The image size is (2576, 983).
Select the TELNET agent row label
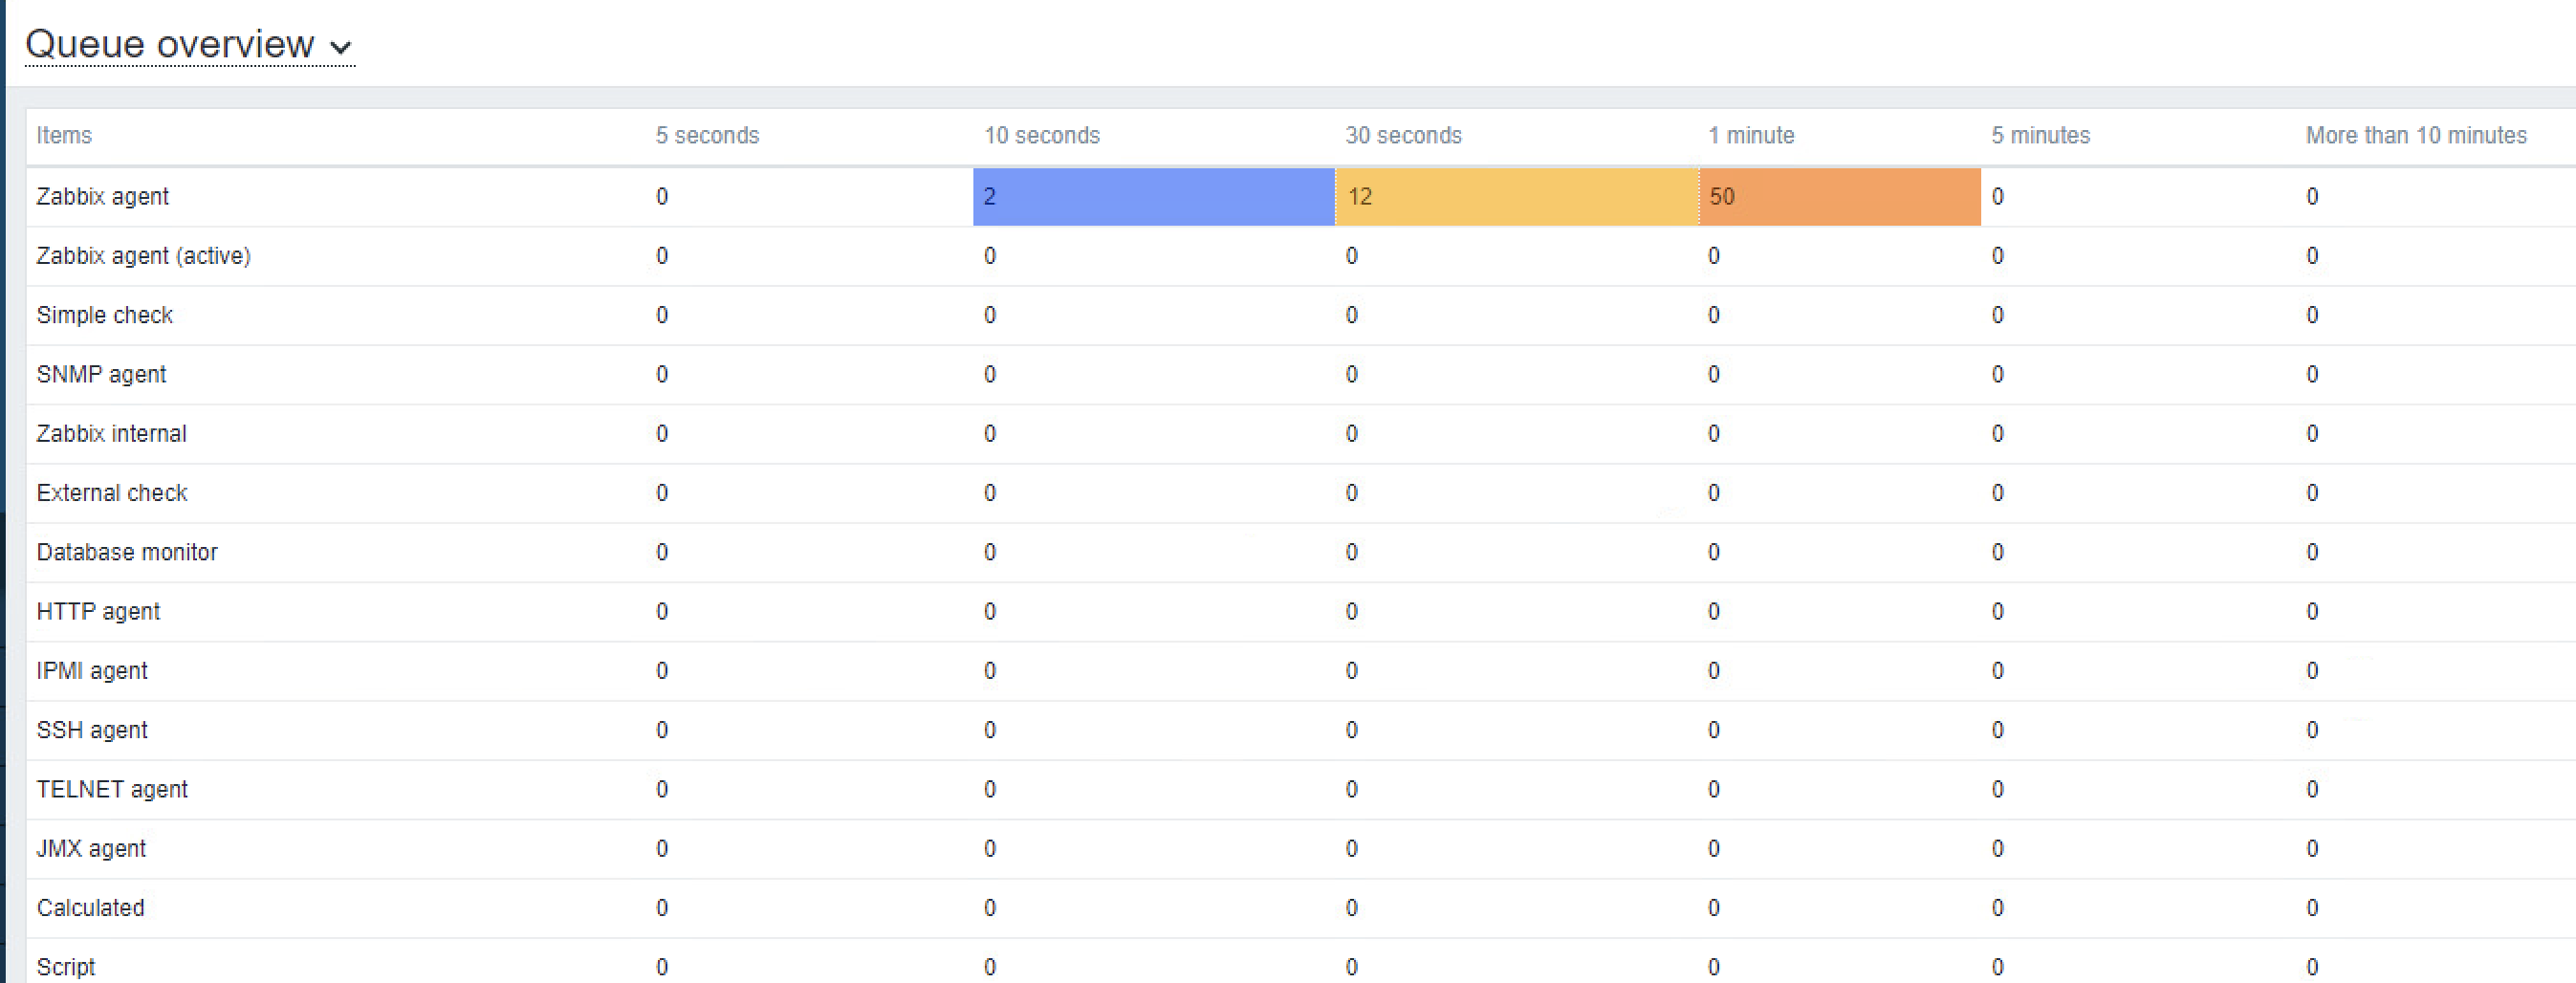tap(112, 790)
